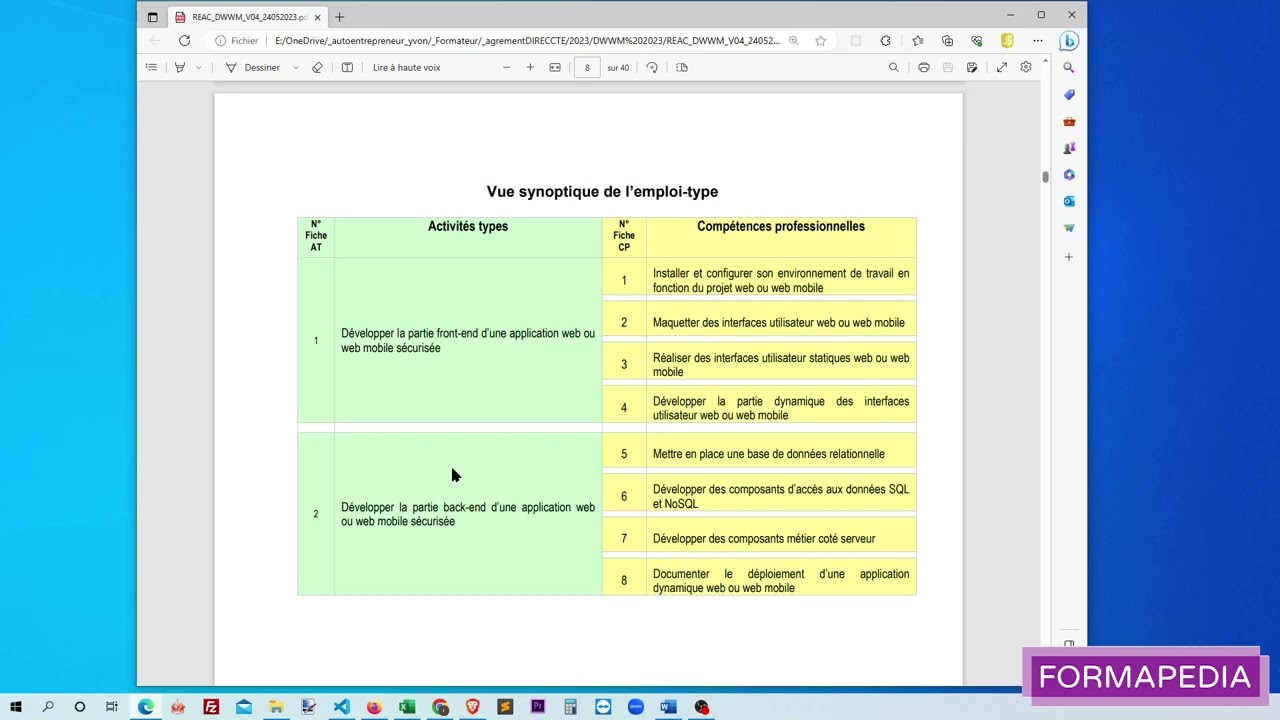Click the sidebar search icon

[x=1069, y=68]
